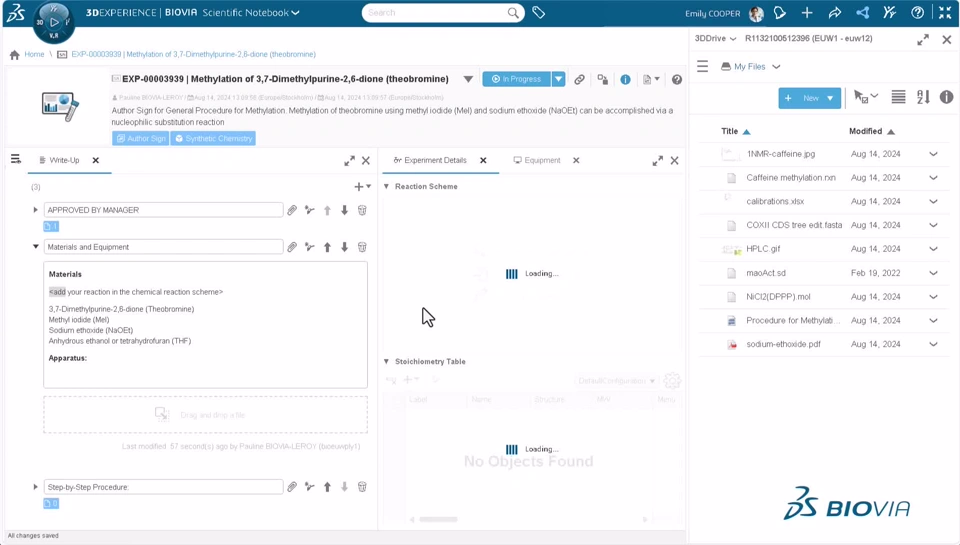This screenshot has height=545, width=960.
Task: Move Materials and Equipment section down
Action: [x=345, y=247]
